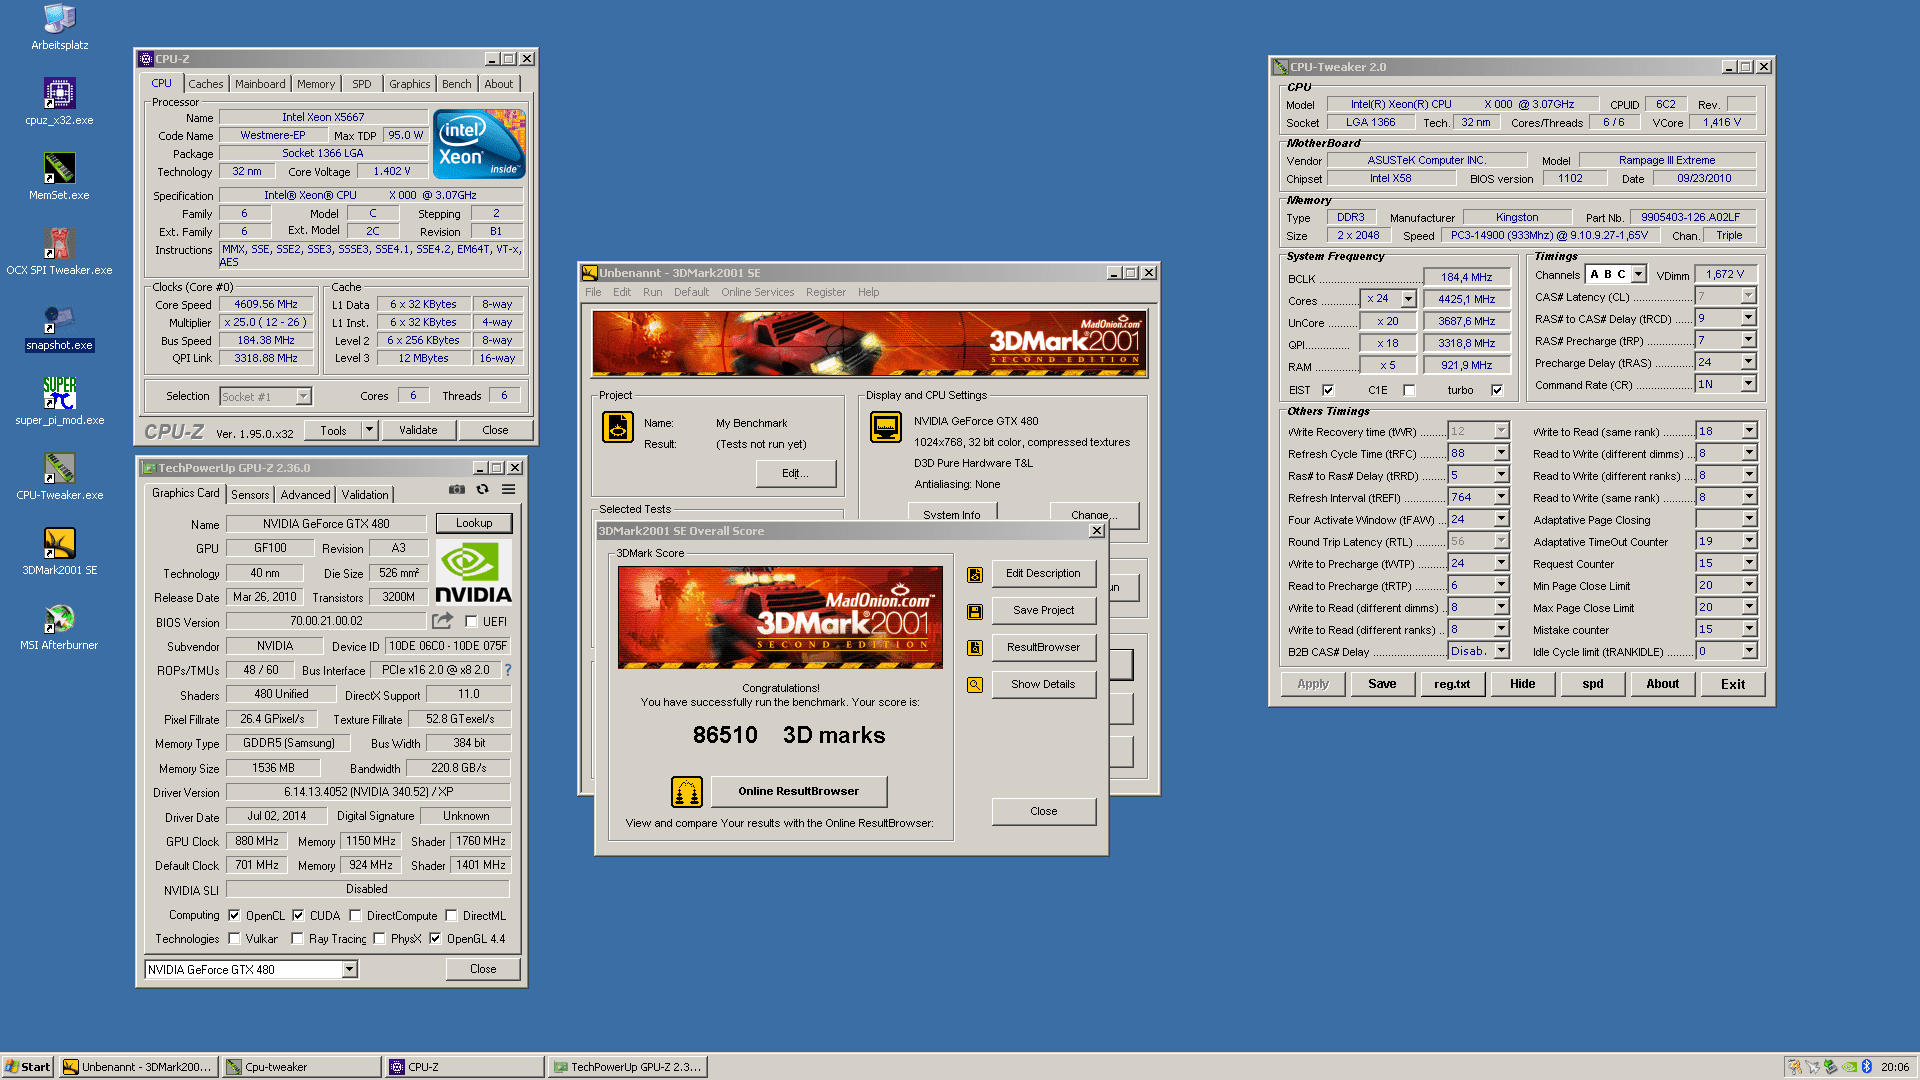The width and height of the screenshot is (1920, 1080).
Task: Open the Socket #1 selection dropdown in CPU-Z
Action: pos(303,397)
